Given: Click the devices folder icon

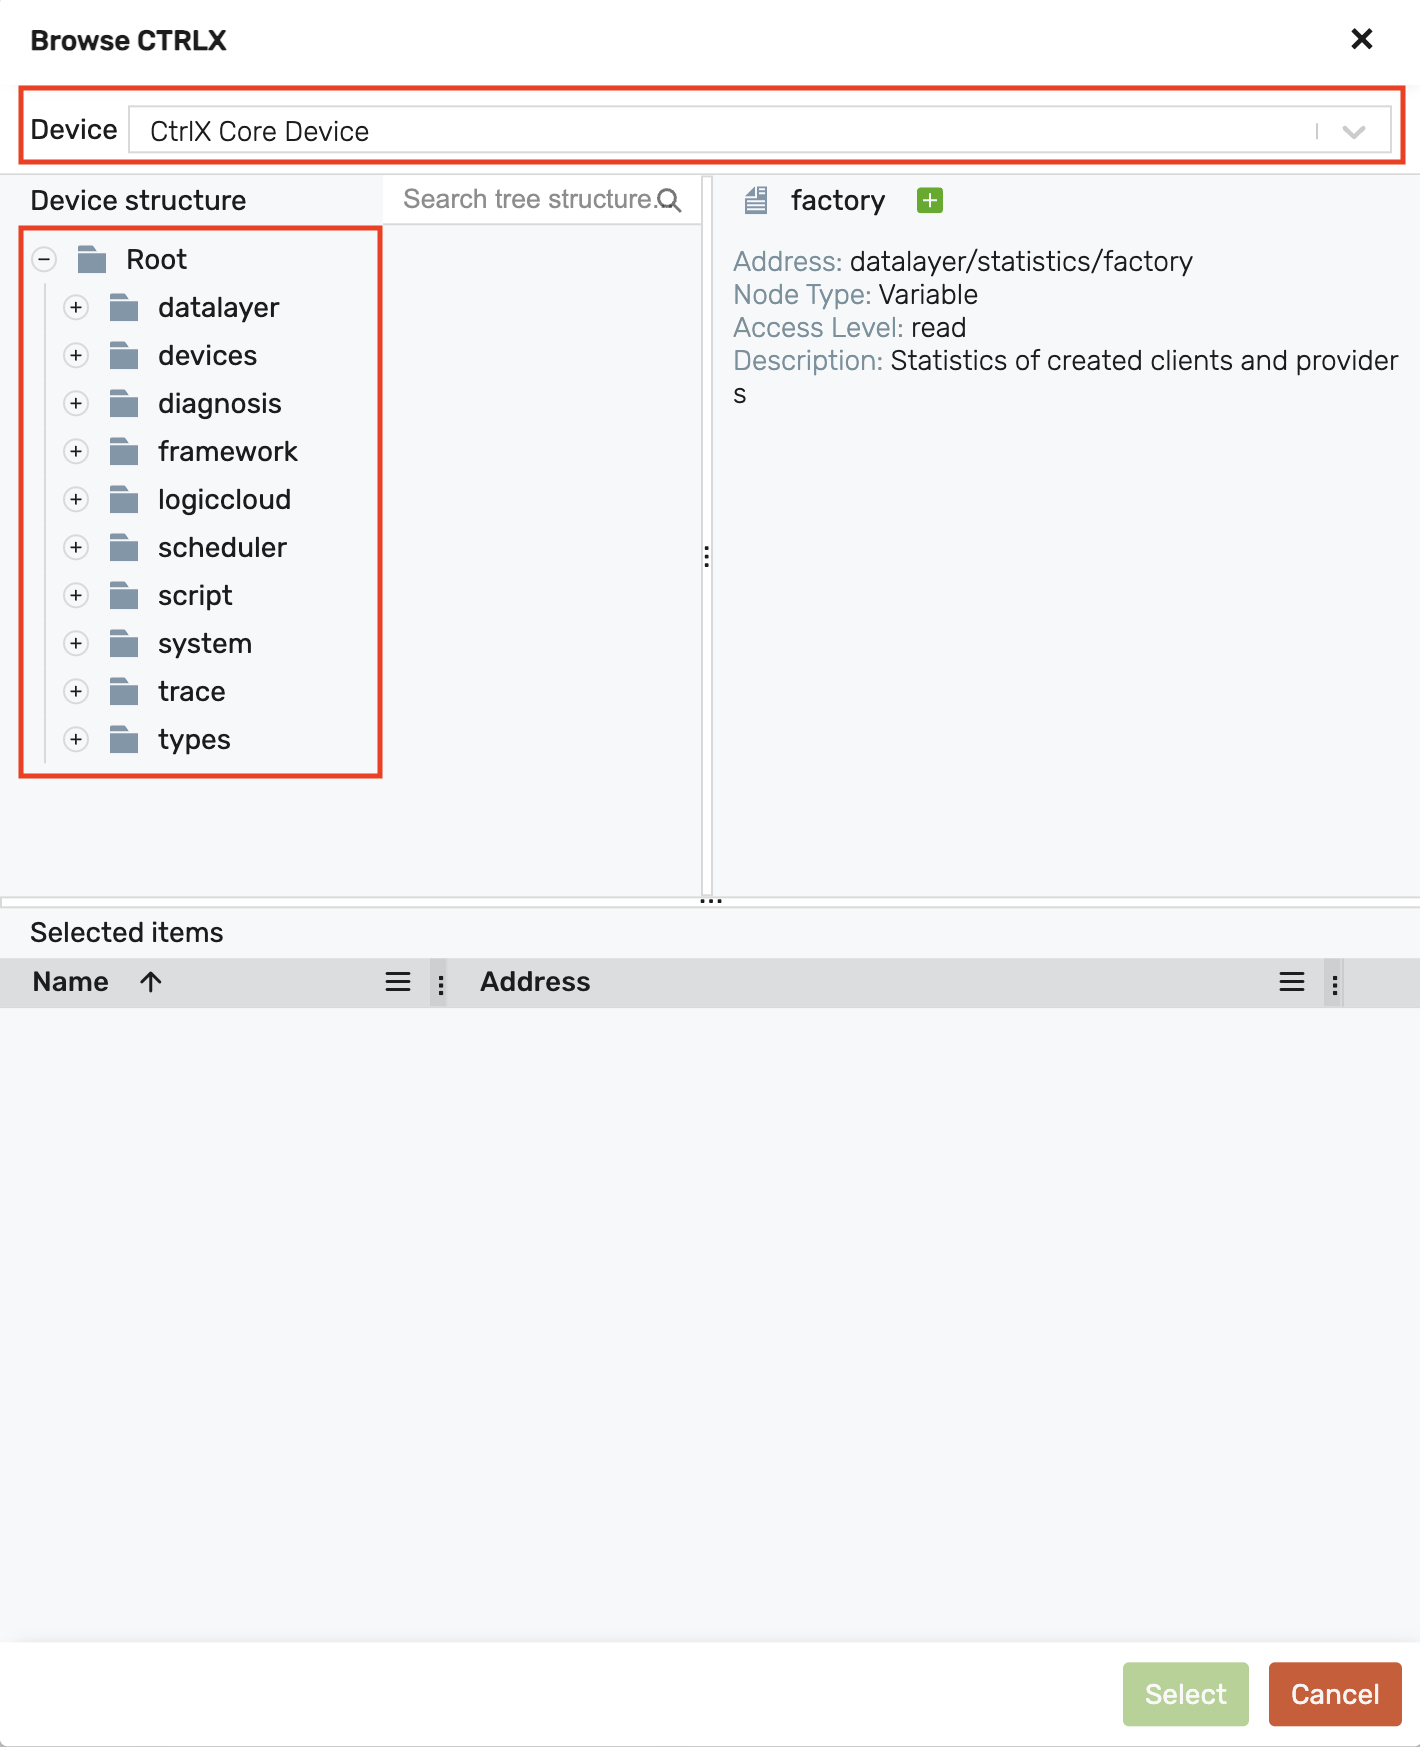Looking at the screenshot, I should pos(124,356).
